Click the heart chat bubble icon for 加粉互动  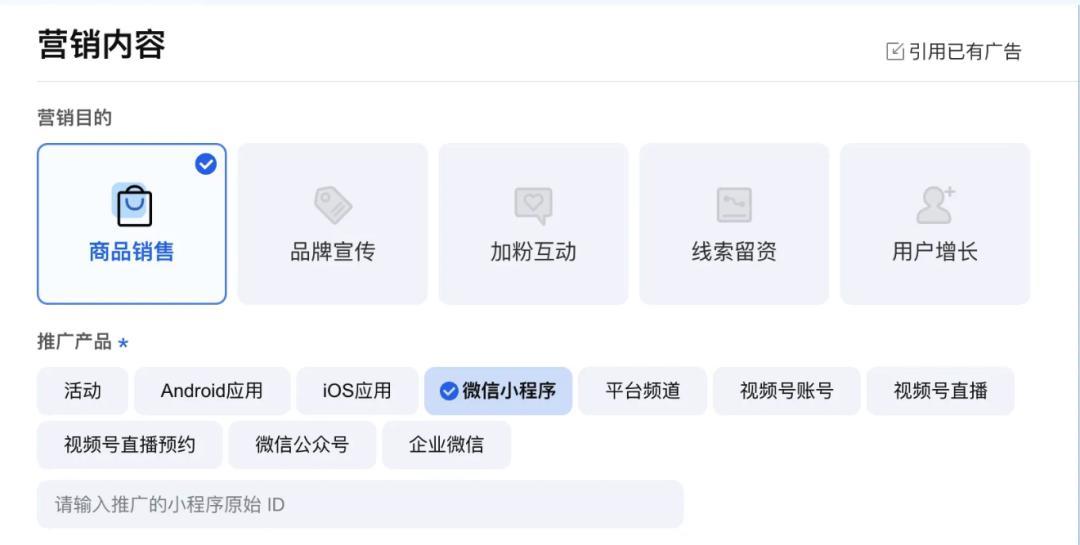coord(533,205)
